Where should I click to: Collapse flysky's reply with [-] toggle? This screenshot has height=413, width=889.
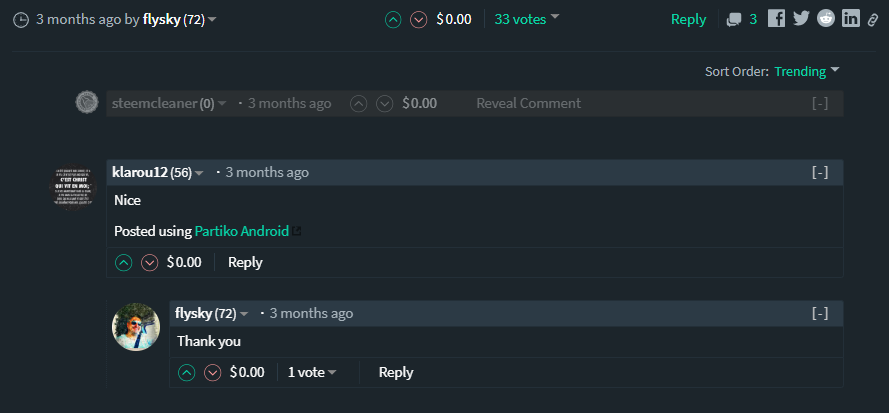pos(820,313)
